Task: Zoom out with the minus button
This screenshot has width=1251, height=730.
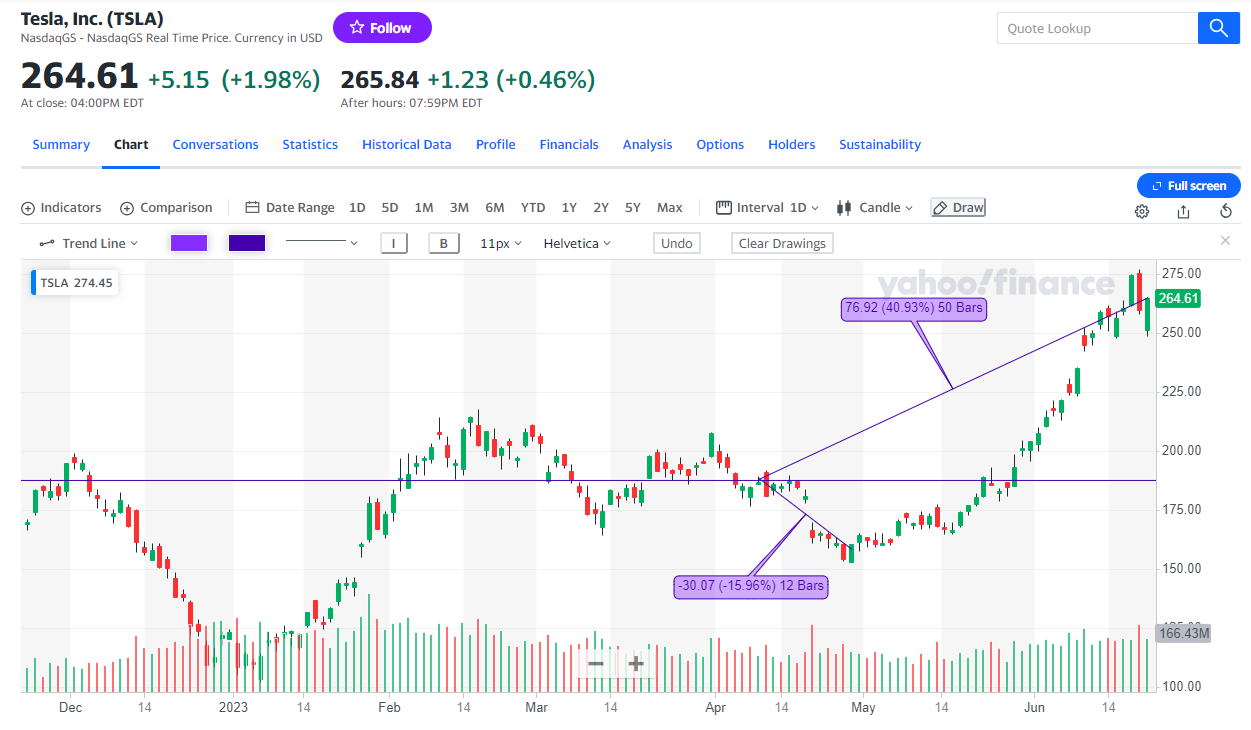Action: [x=595, y=663]
